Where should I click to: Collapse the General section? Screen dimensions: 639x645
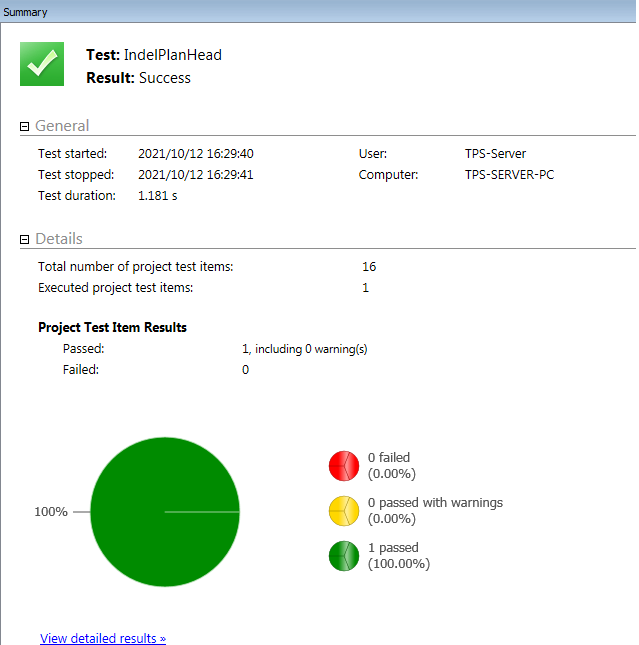click(25, 127)
